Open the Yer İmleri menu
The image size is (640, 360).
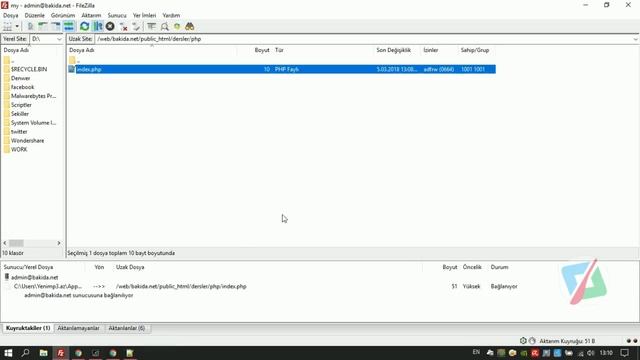tap(144, 15)
